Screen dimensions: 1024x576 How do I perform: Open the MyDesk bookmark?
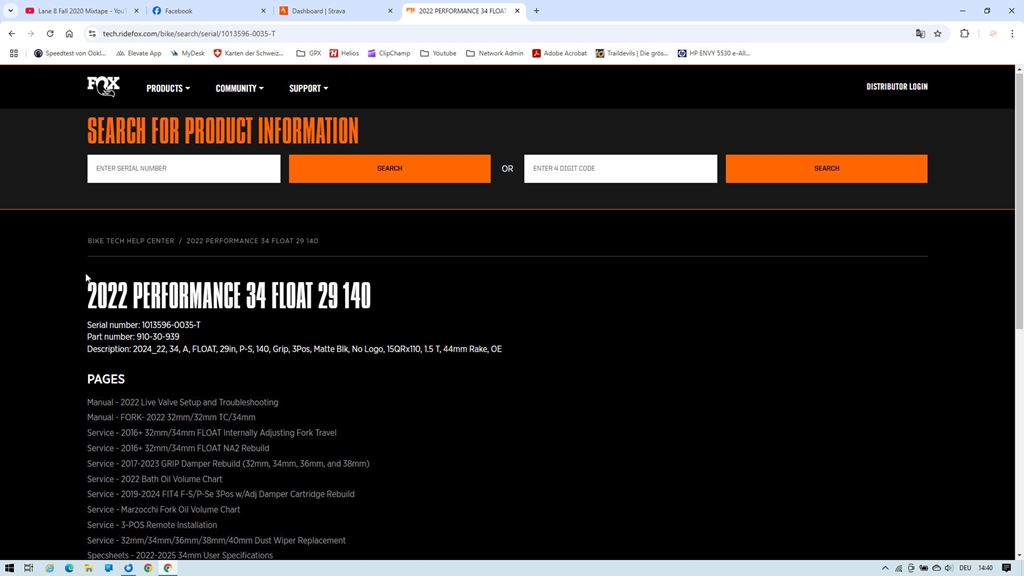point(187,53)
